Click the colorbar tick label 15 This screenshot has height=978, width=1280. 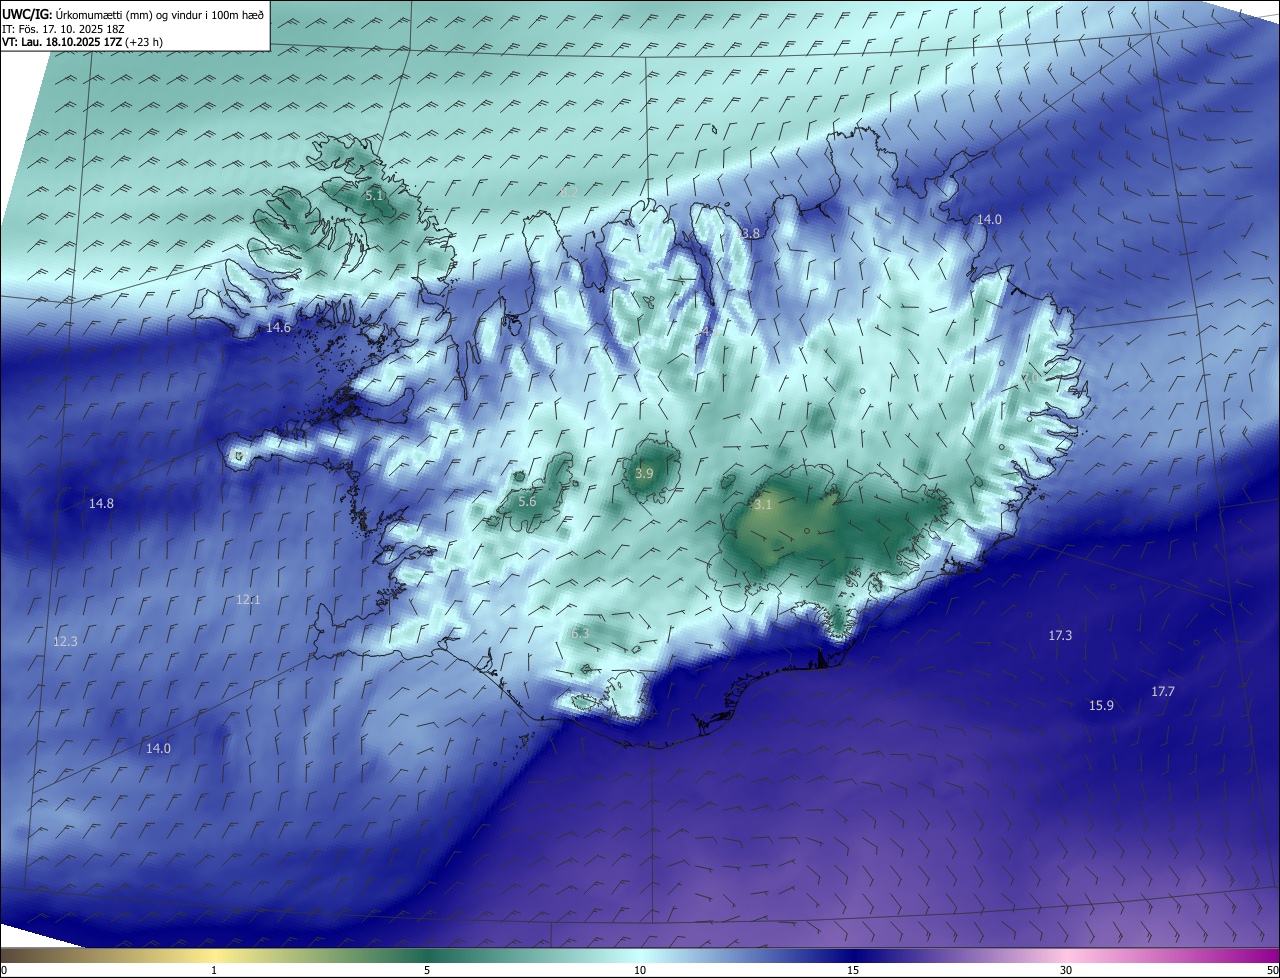click(853, 970)
